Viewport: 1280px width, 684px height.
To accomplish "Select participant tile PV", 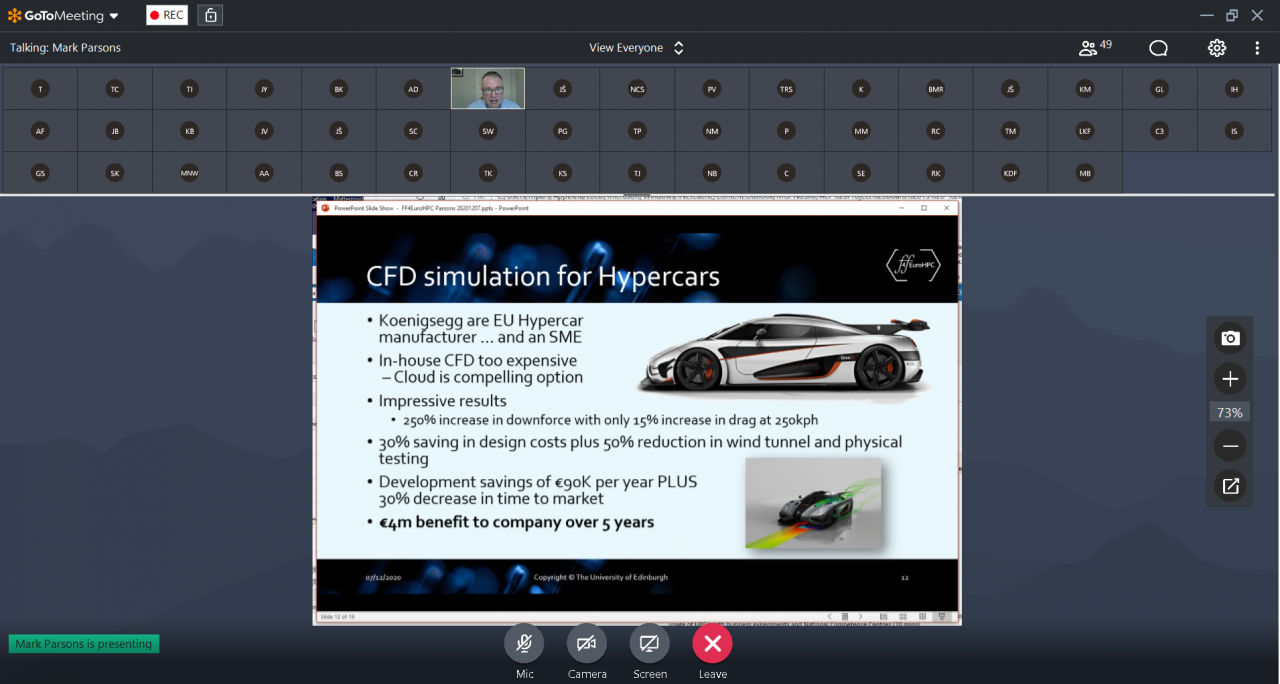I will 712,89.
